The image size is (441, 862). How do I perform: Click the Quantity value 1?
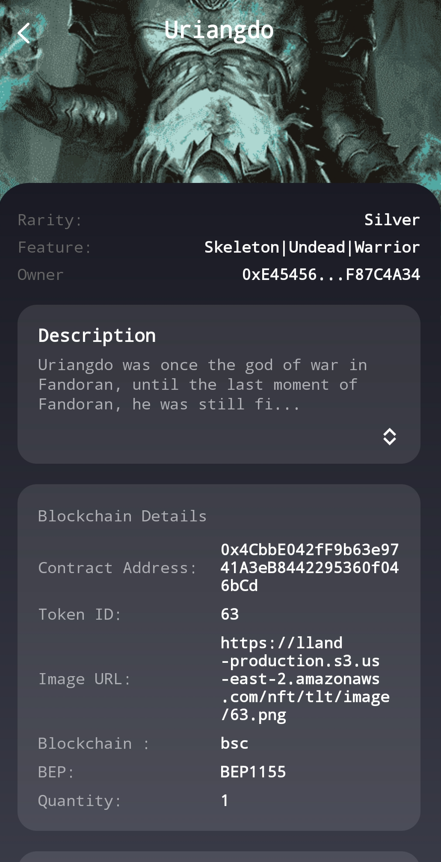(224, 800)
